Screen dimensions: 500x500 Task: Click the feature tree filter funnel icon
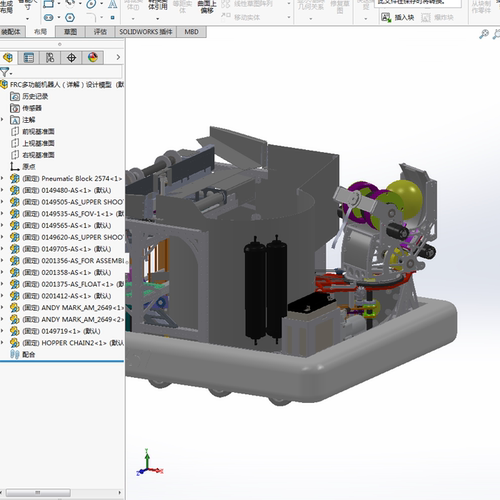tap(5, 72)
